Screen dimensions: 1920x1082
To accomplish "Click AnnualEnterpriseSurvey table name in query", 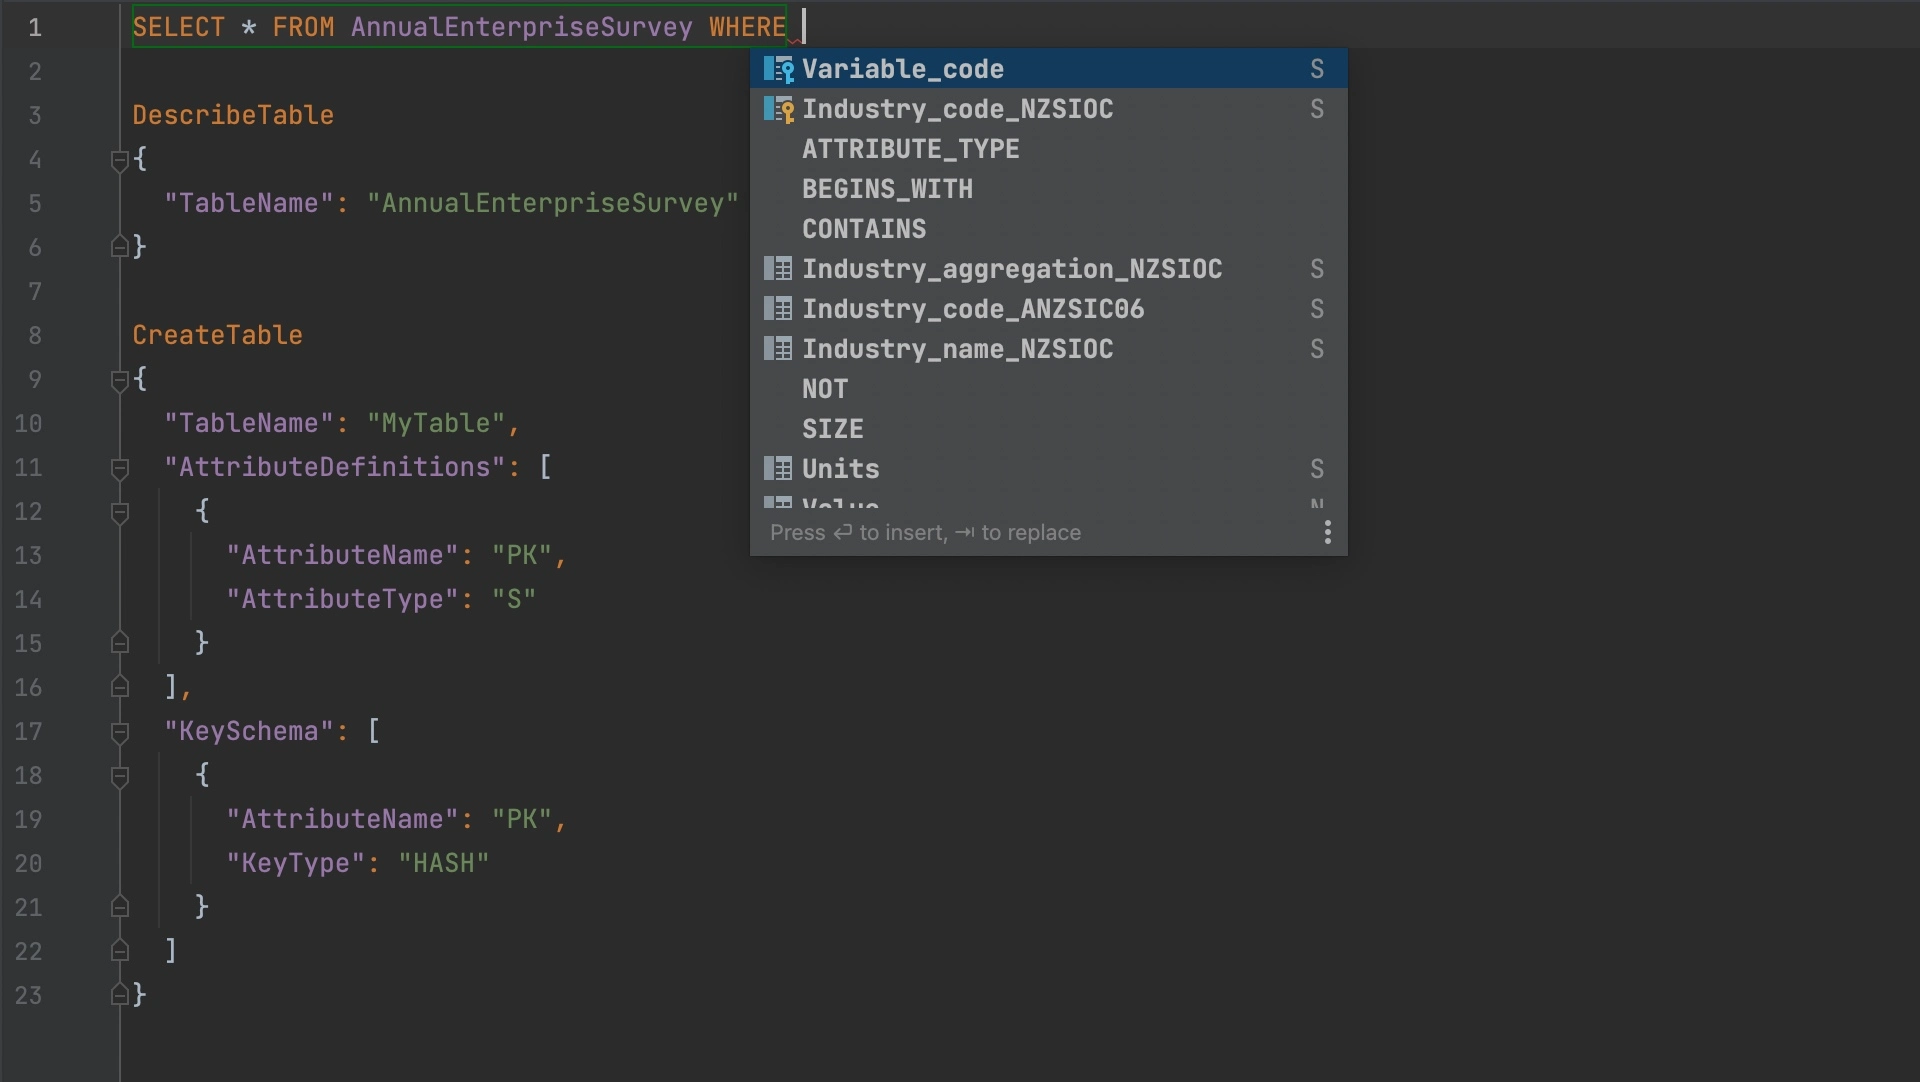I will (521, 27).
